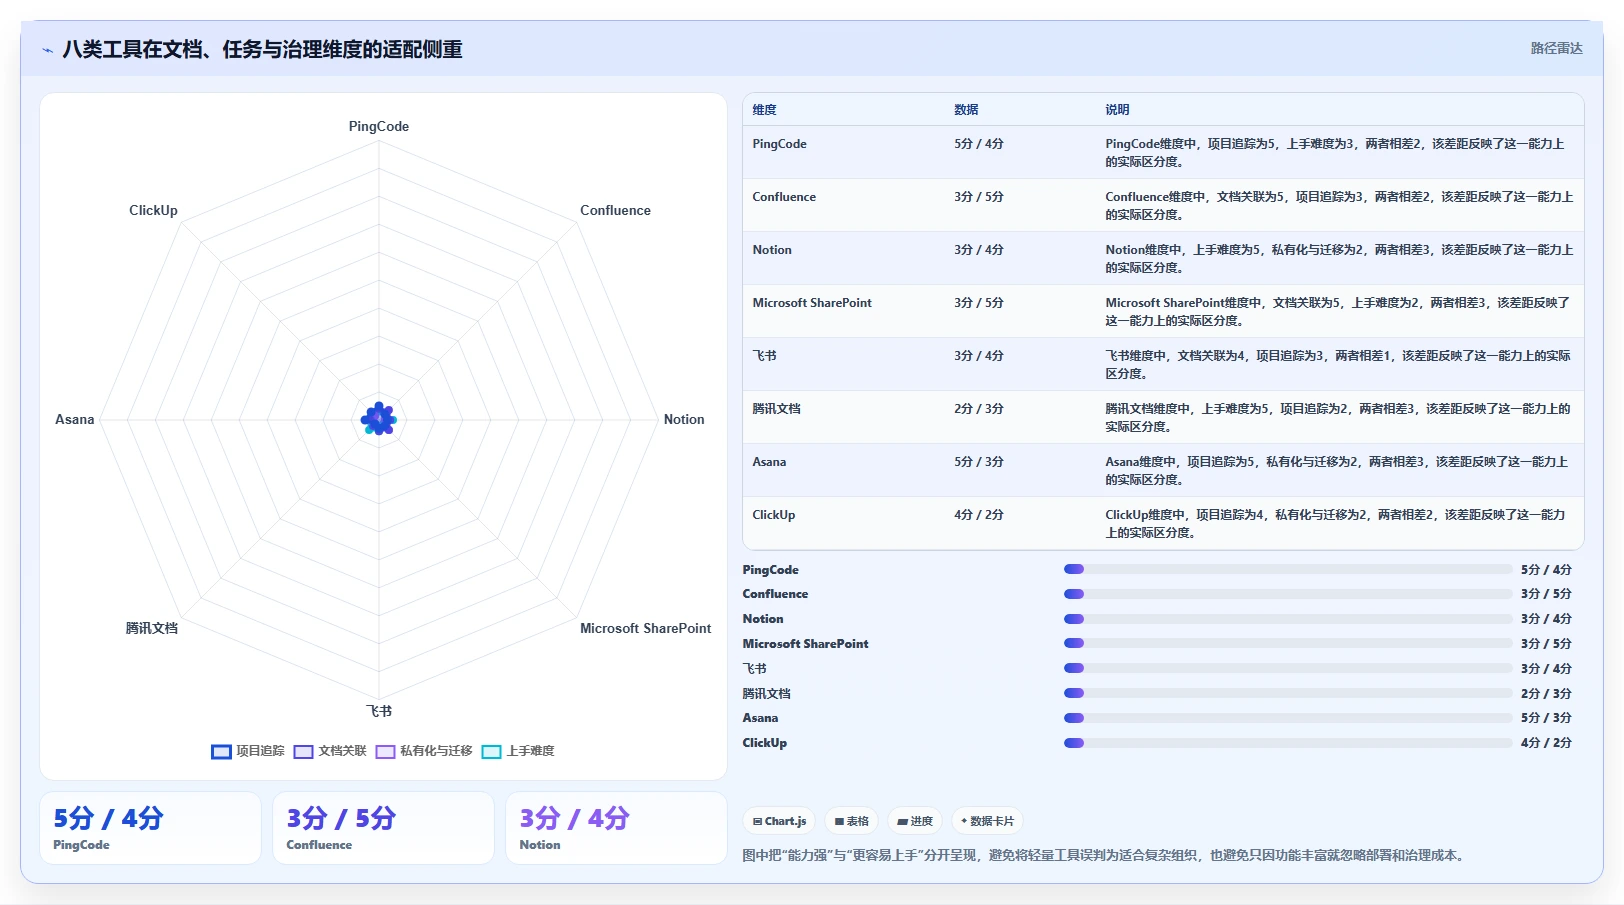This screenshot has width=1624, height=905.
Task: Click the ClickUp description cell text
Action: 1336,524
